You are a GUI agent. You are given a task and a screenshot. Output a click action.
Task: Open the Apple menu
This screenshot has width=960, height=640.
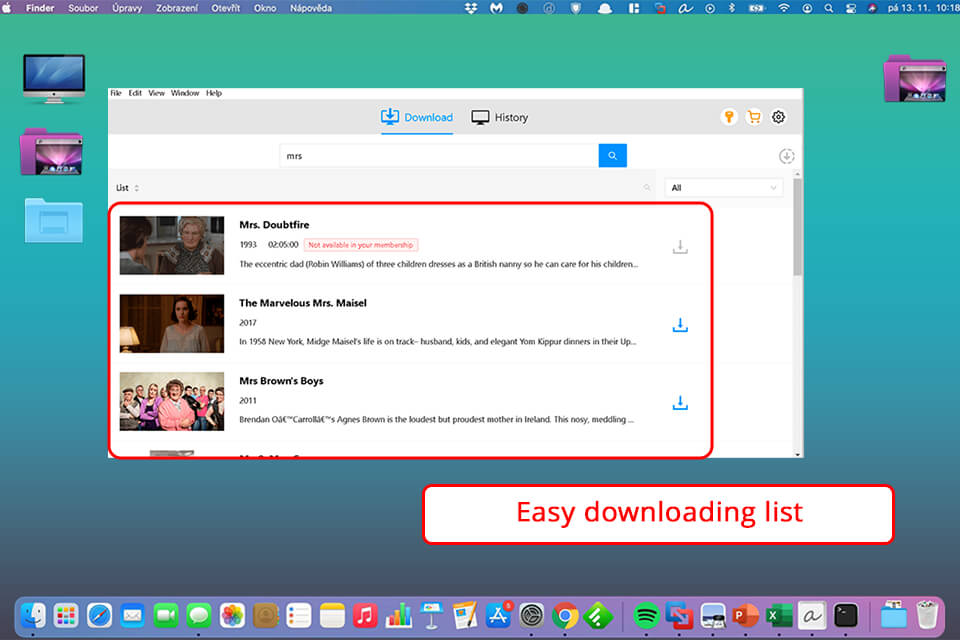[7, 8]
